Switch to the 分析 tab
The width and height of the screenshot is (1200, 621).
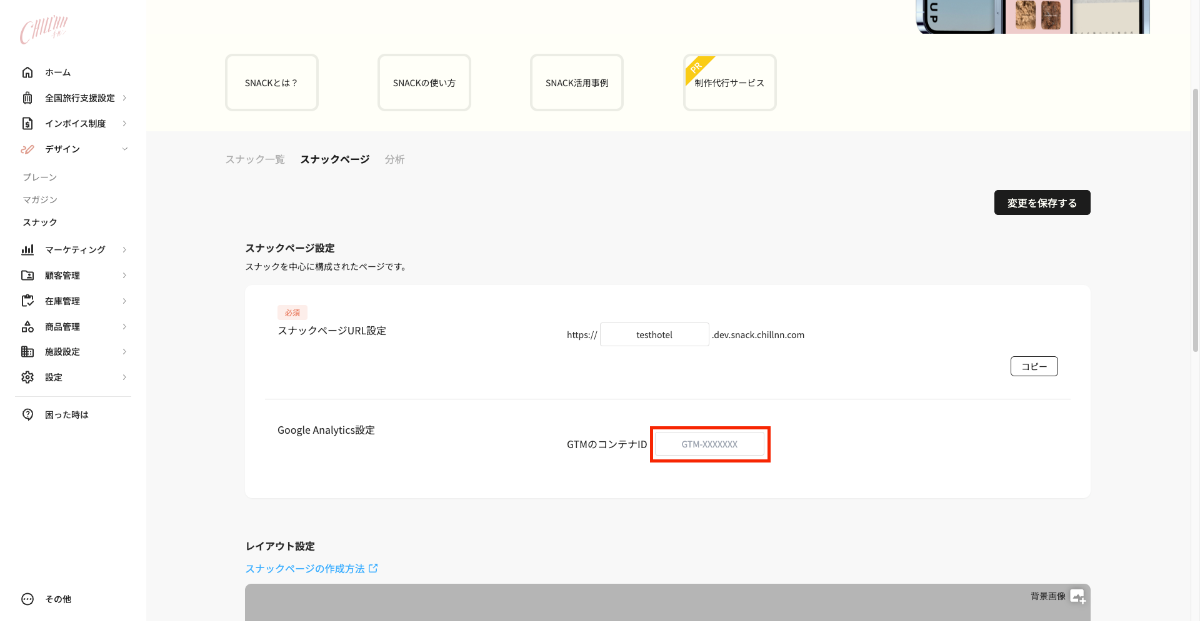(395, 159)
